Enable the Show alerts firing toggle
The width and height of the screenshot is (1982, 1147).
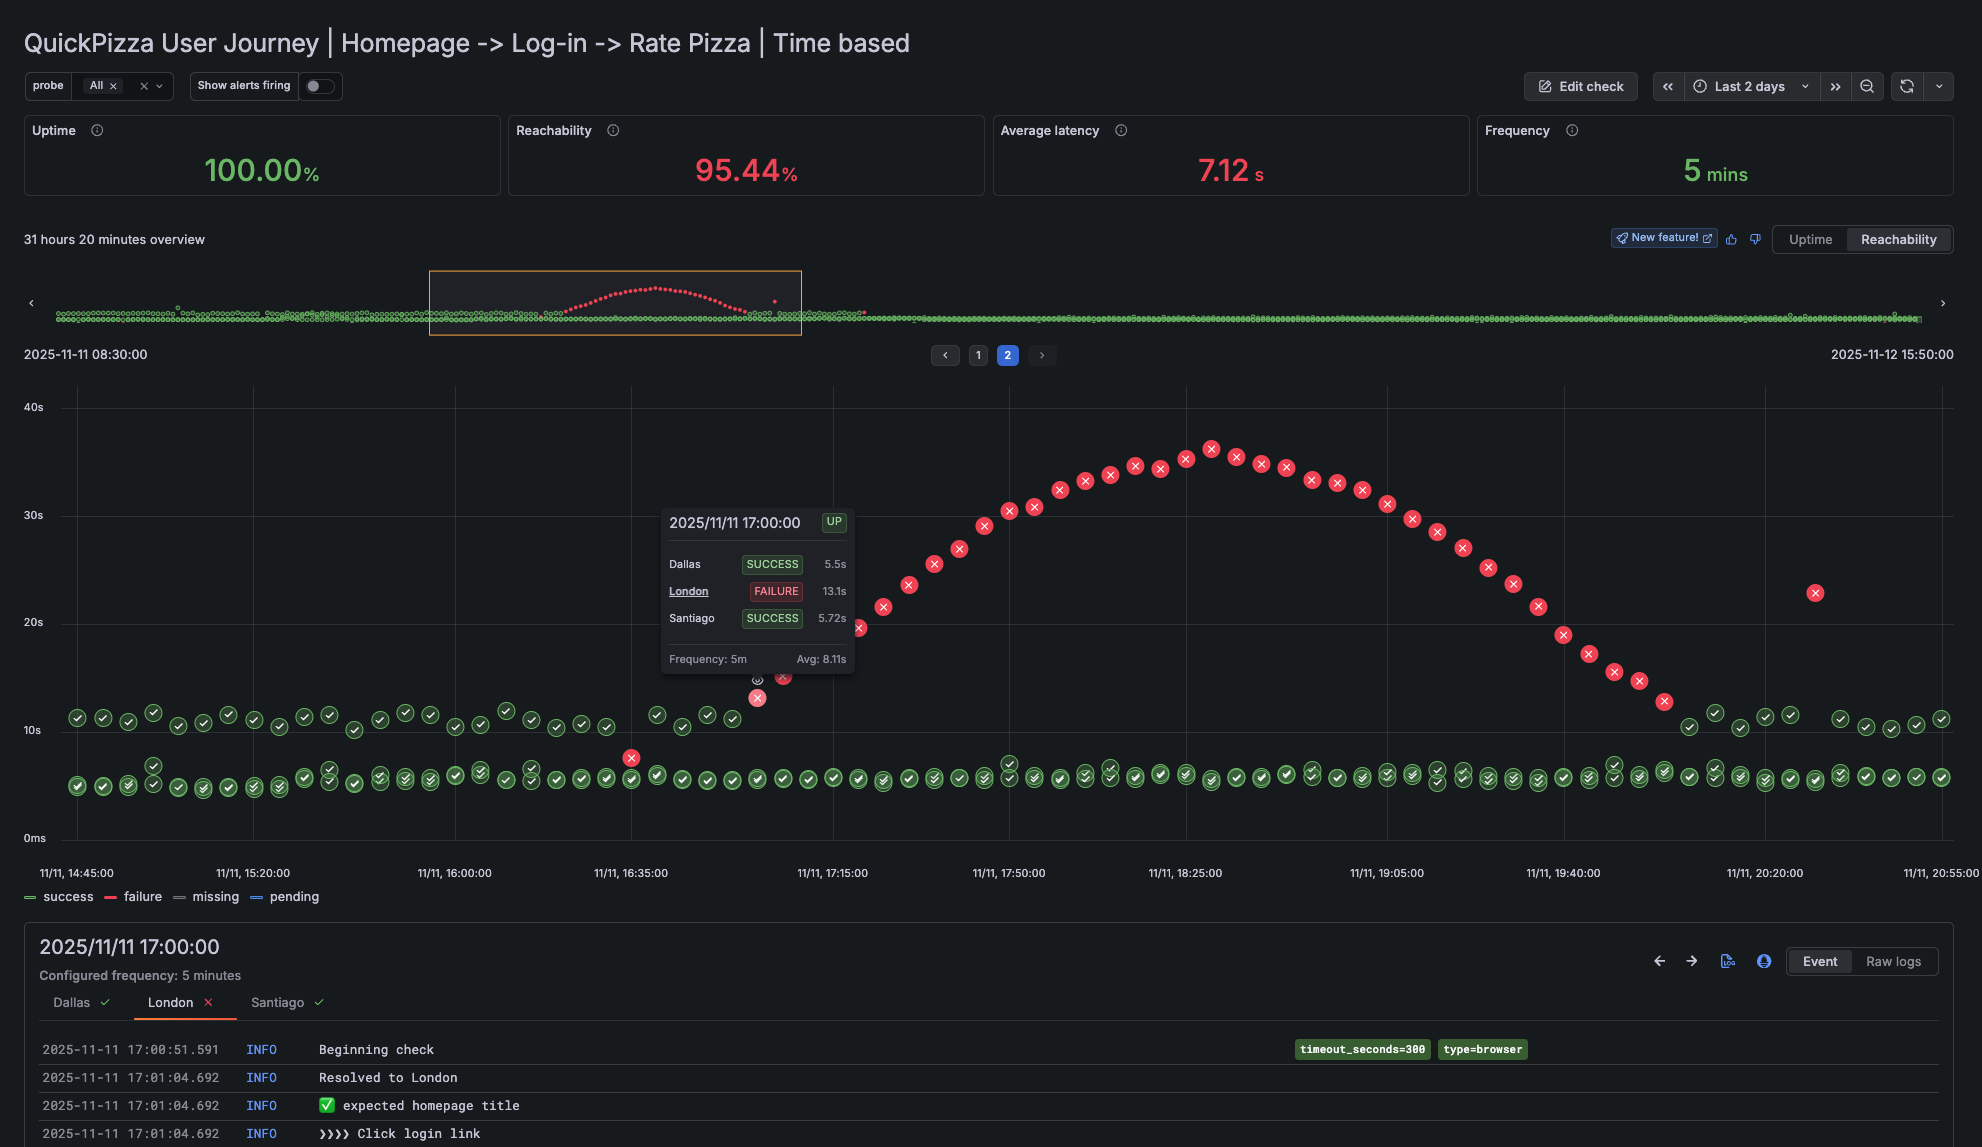pyautogui.click(x=320, y=87)
